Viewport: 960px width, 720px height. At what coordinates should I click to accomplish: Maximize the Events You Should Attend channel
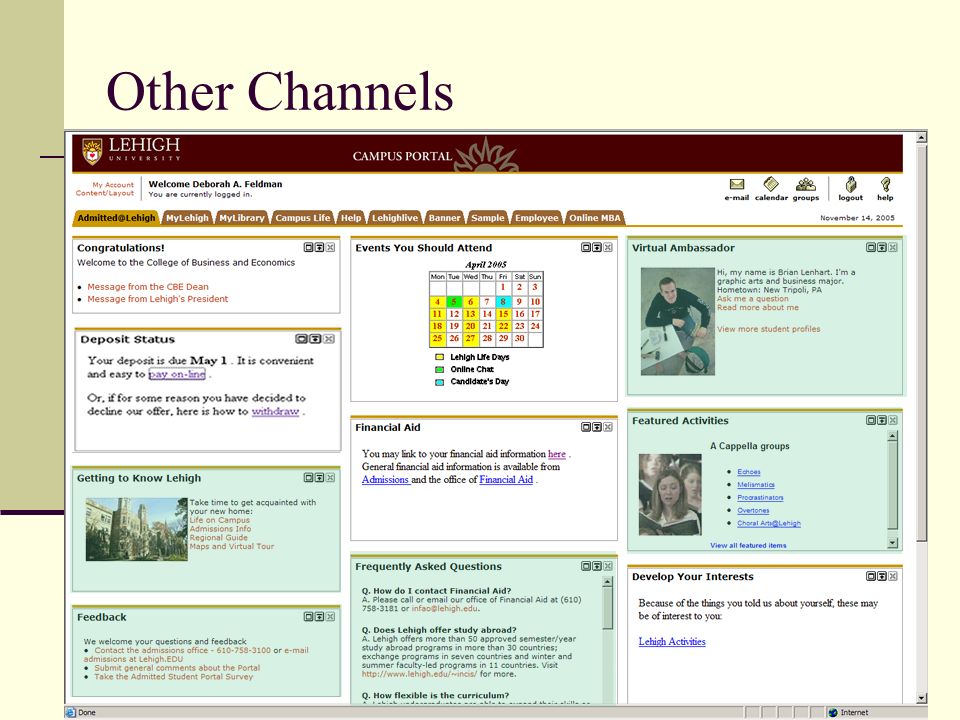point(586,247)
